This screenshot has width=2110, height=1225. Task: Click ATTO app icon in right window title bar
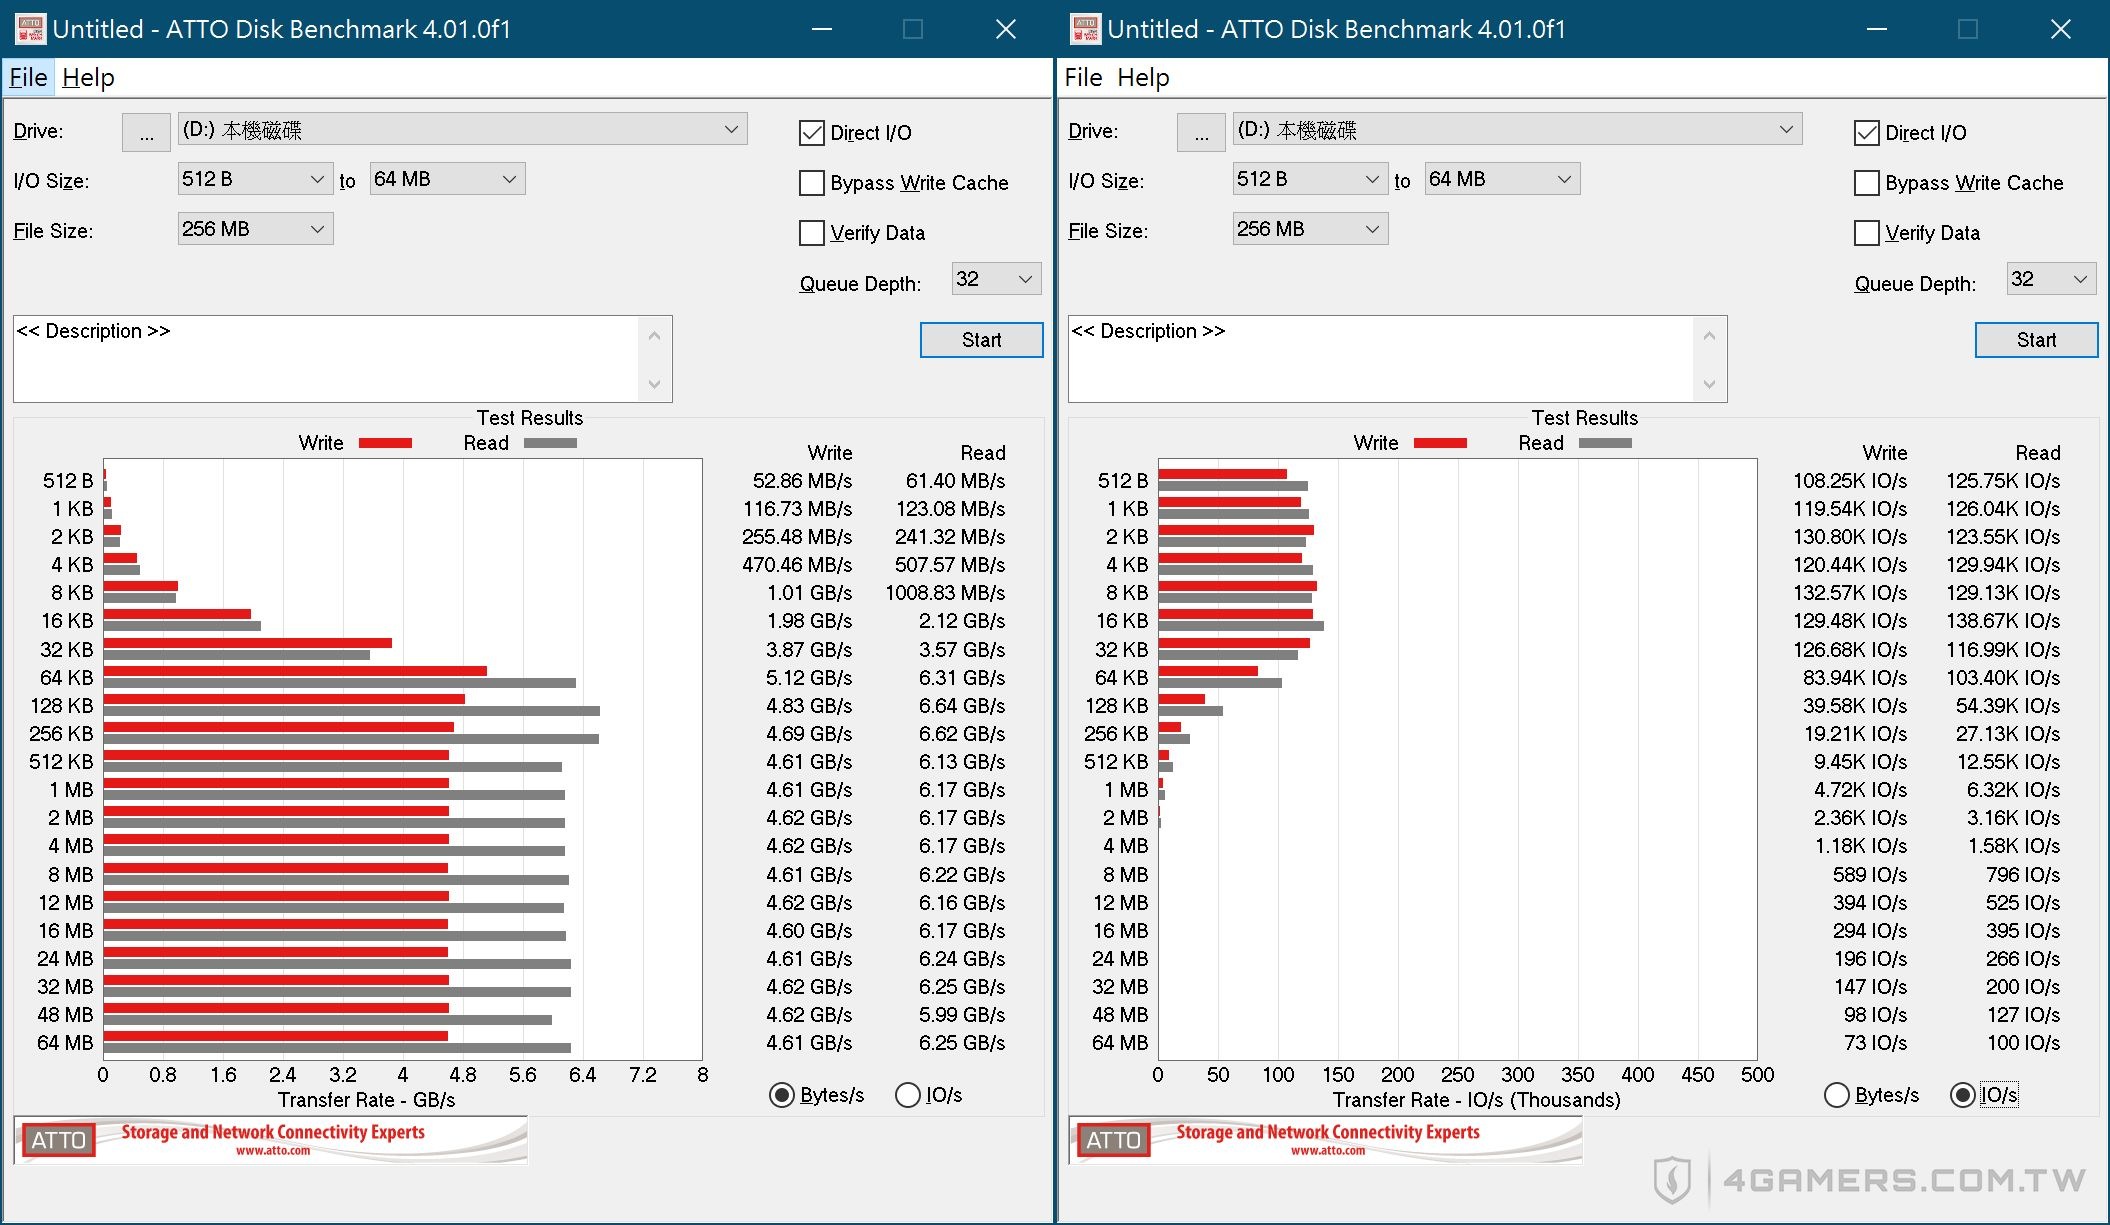click(1085, 29)
